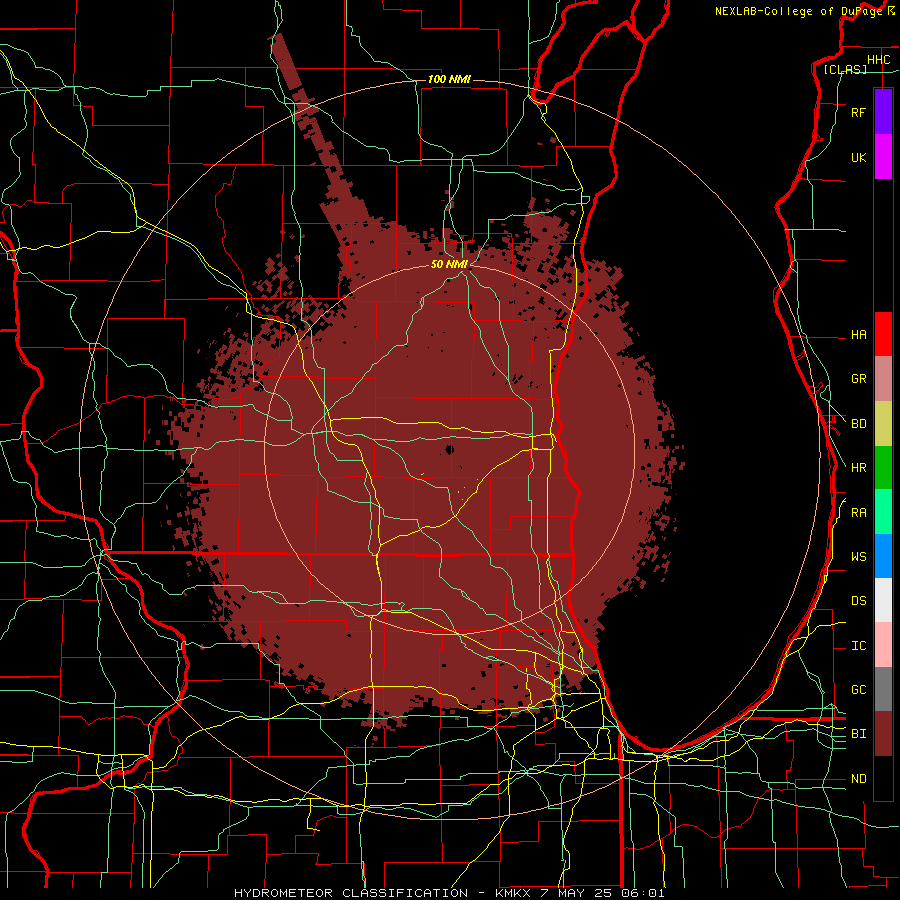Click the HR legend label
The image size is (900, 900).
tap(858, 468)
